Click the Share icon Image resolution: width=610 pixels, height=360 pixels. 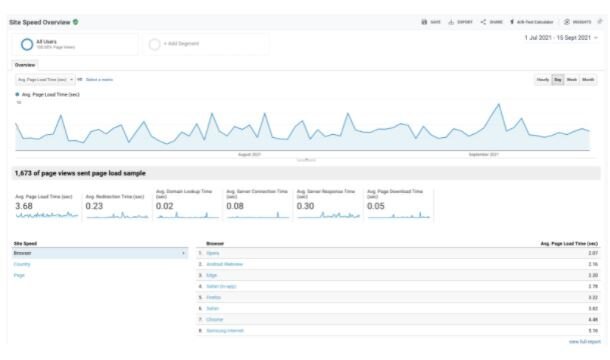coord(483,22)
